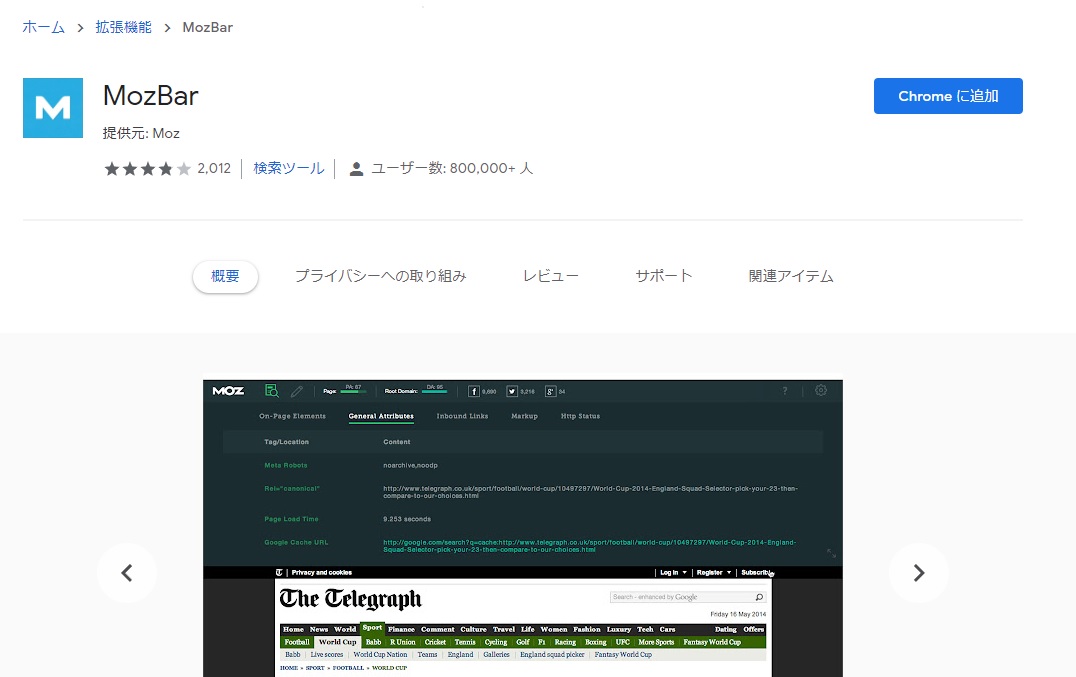Click the Home item in Telegraph navigation
Screen dimensions: 1076x677
293,630
